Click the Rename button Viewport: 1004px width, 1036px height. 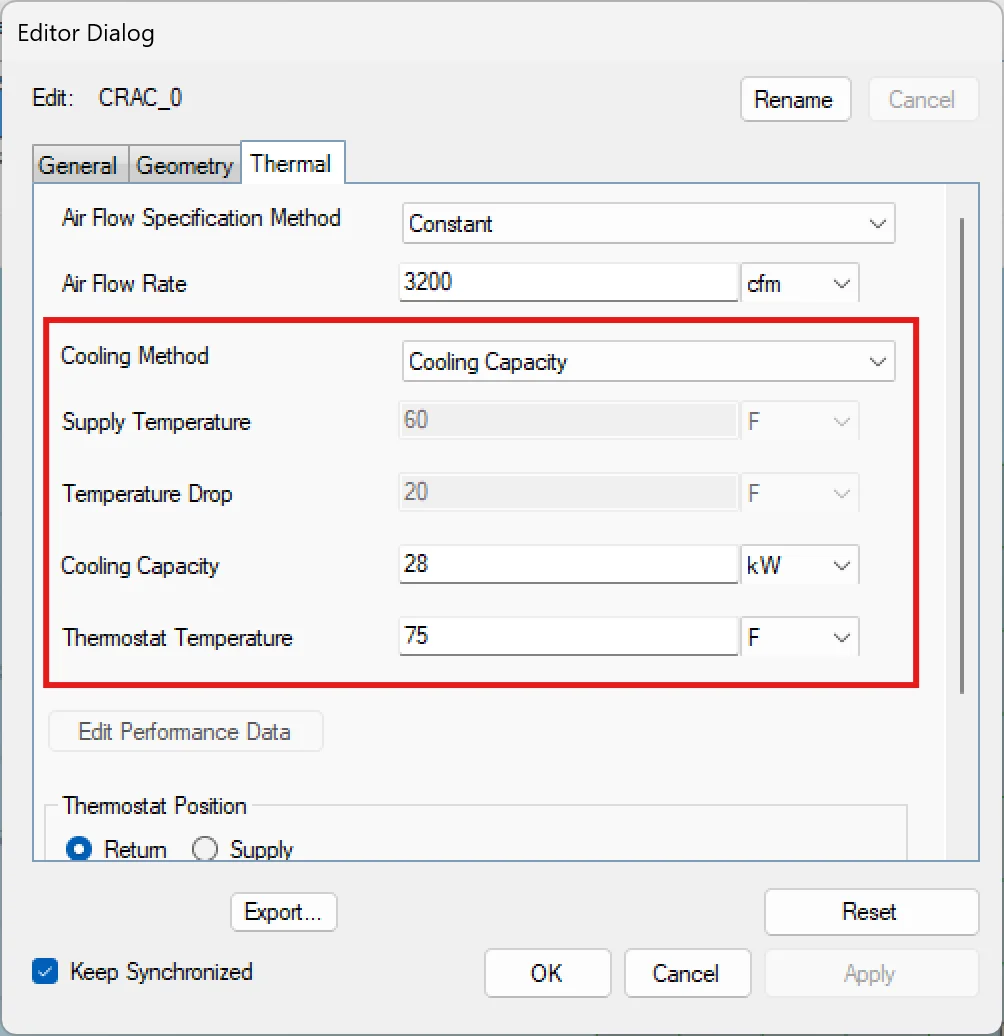(x=795, y=99)
